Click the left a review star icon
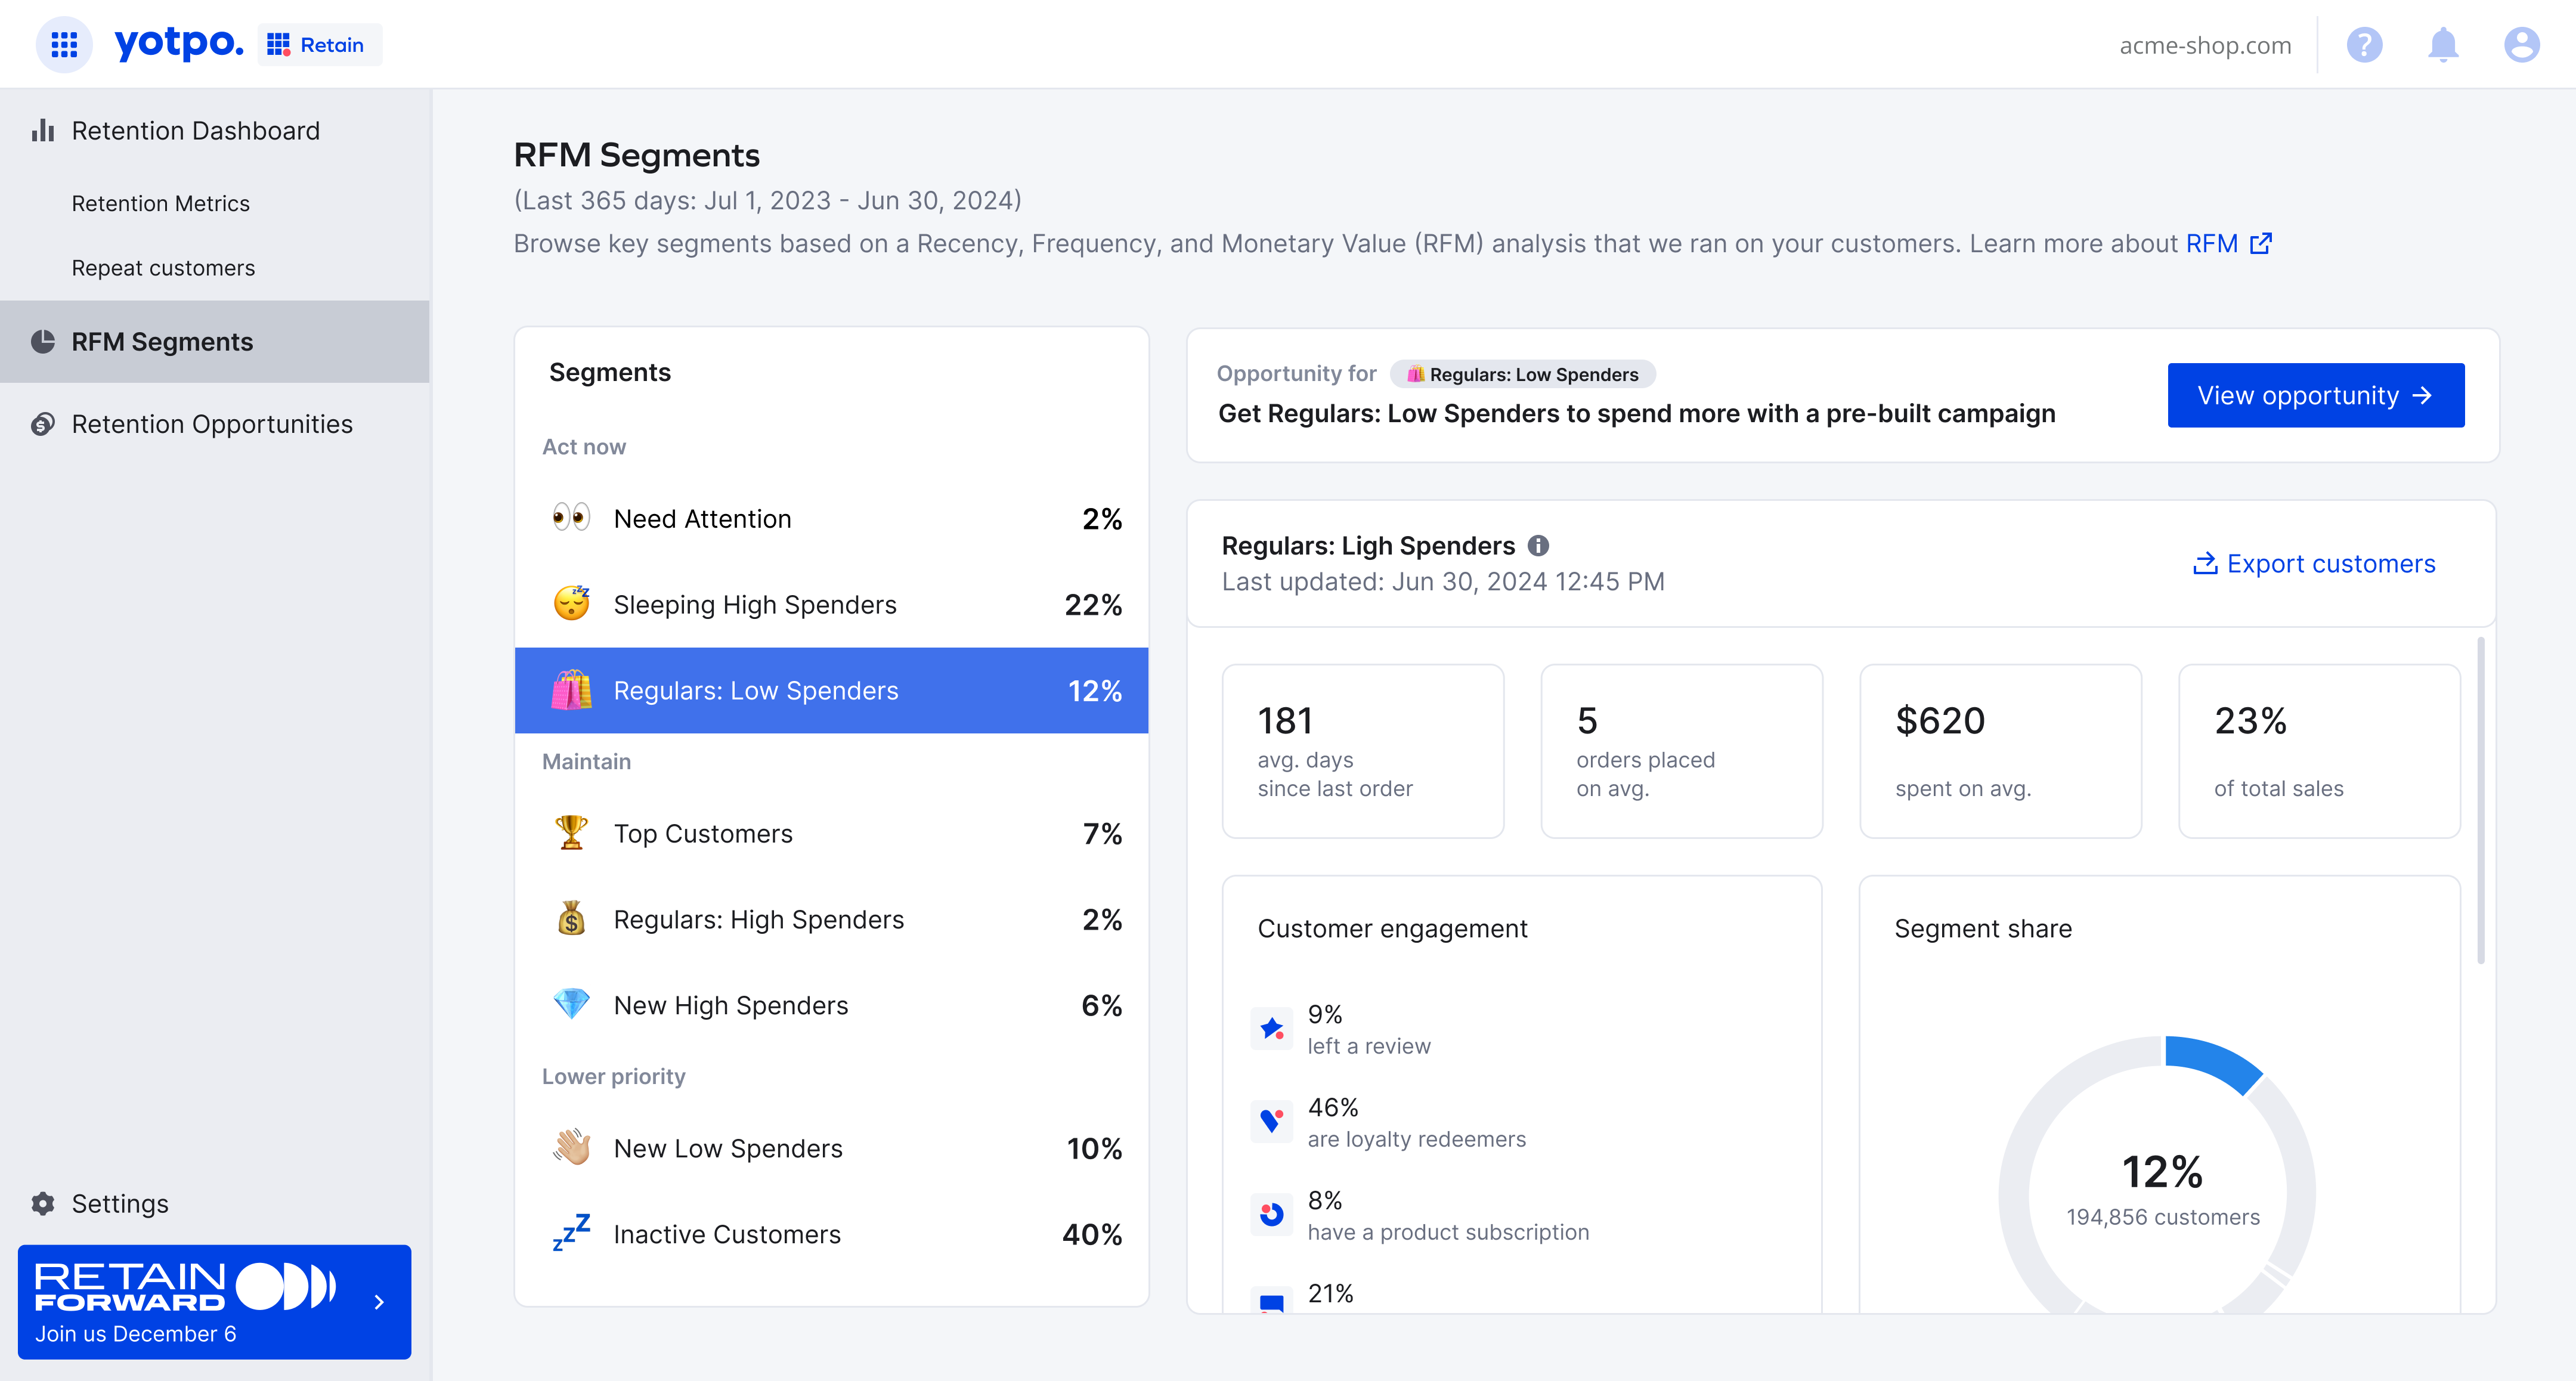 click(1271, 1028)
